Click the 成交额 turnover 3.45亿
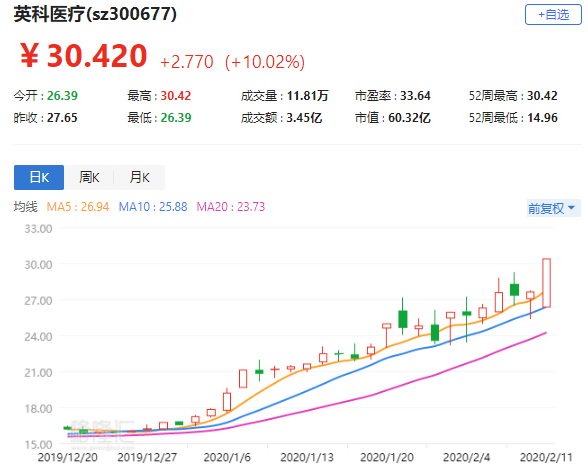Image resolution: width=588 pixels, height=467 pixels. pyautogui.click(x=304, y=118)
